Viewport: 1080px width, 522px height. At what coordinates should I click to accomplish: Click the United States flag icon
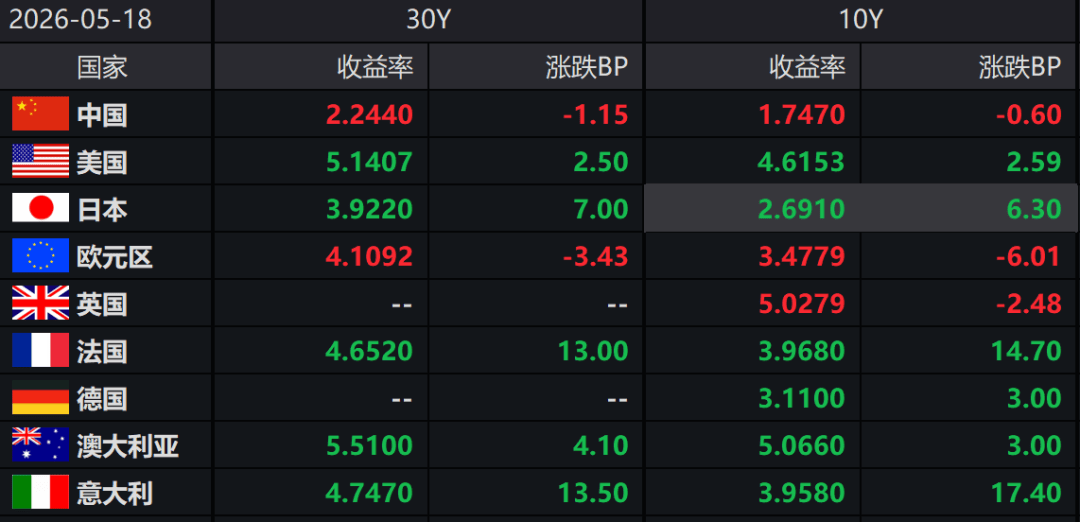pyautogui.click(x=41, y=161)
